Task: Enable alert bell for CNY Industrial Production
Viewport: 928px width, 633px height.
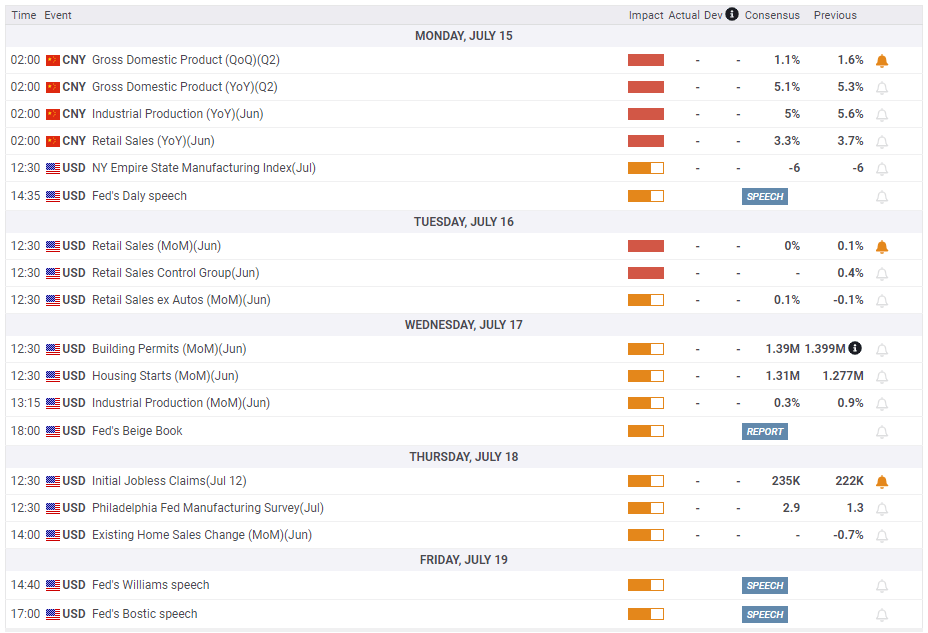Action: 881,115
